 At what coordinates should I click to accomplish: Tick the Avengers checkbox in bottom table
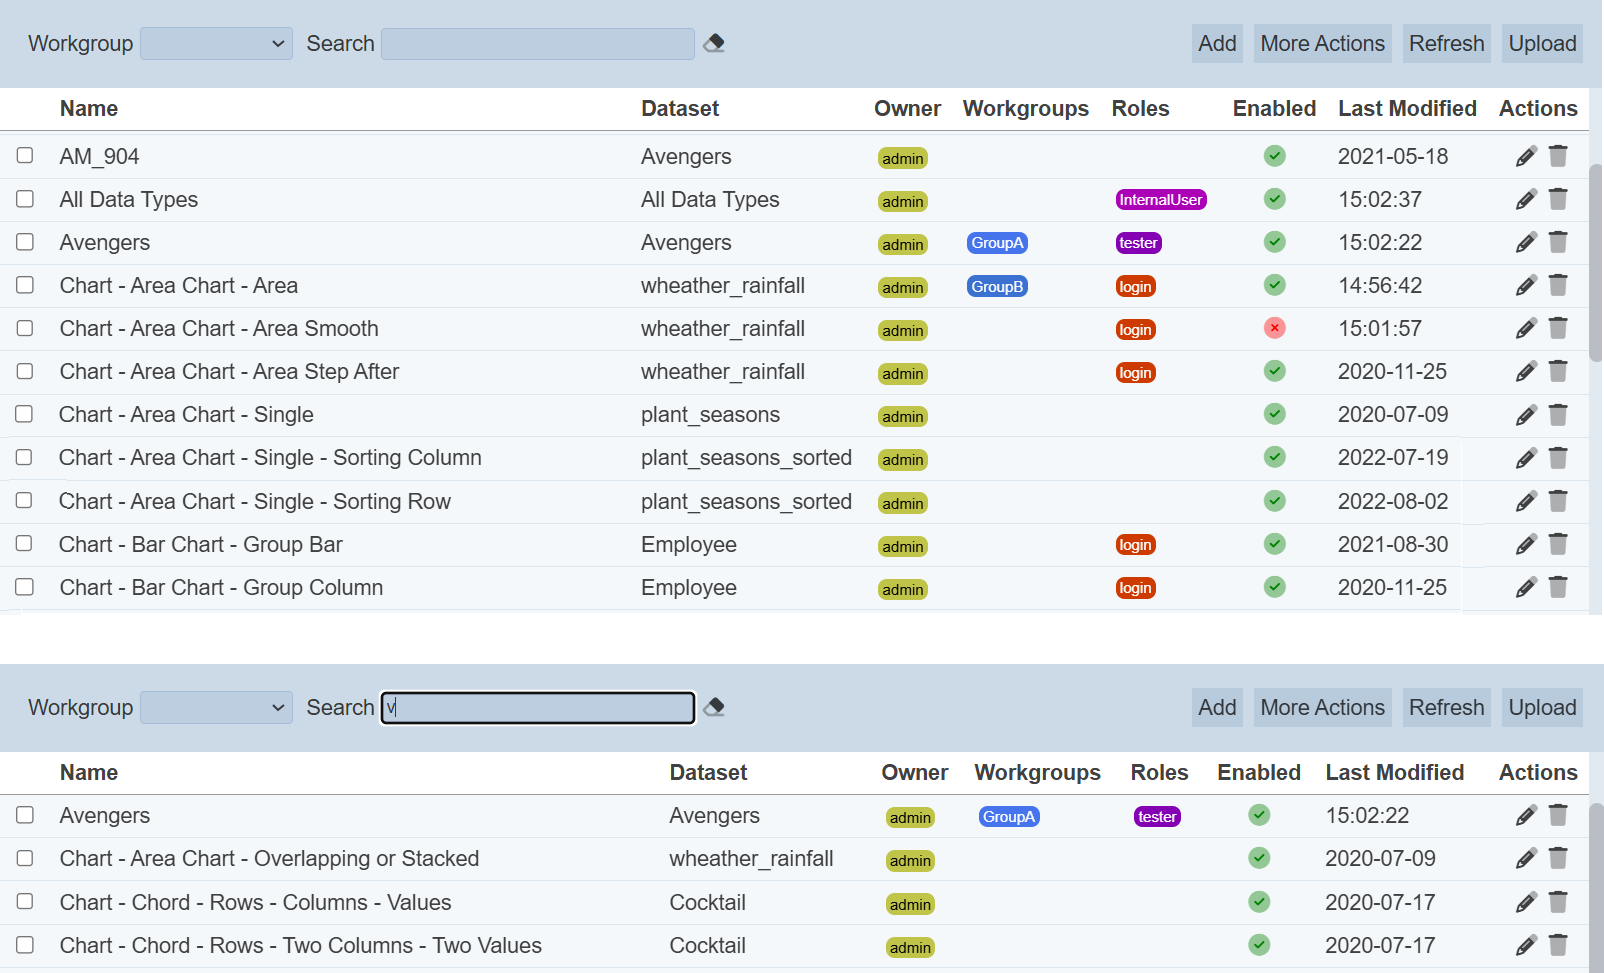coord(25,815)
